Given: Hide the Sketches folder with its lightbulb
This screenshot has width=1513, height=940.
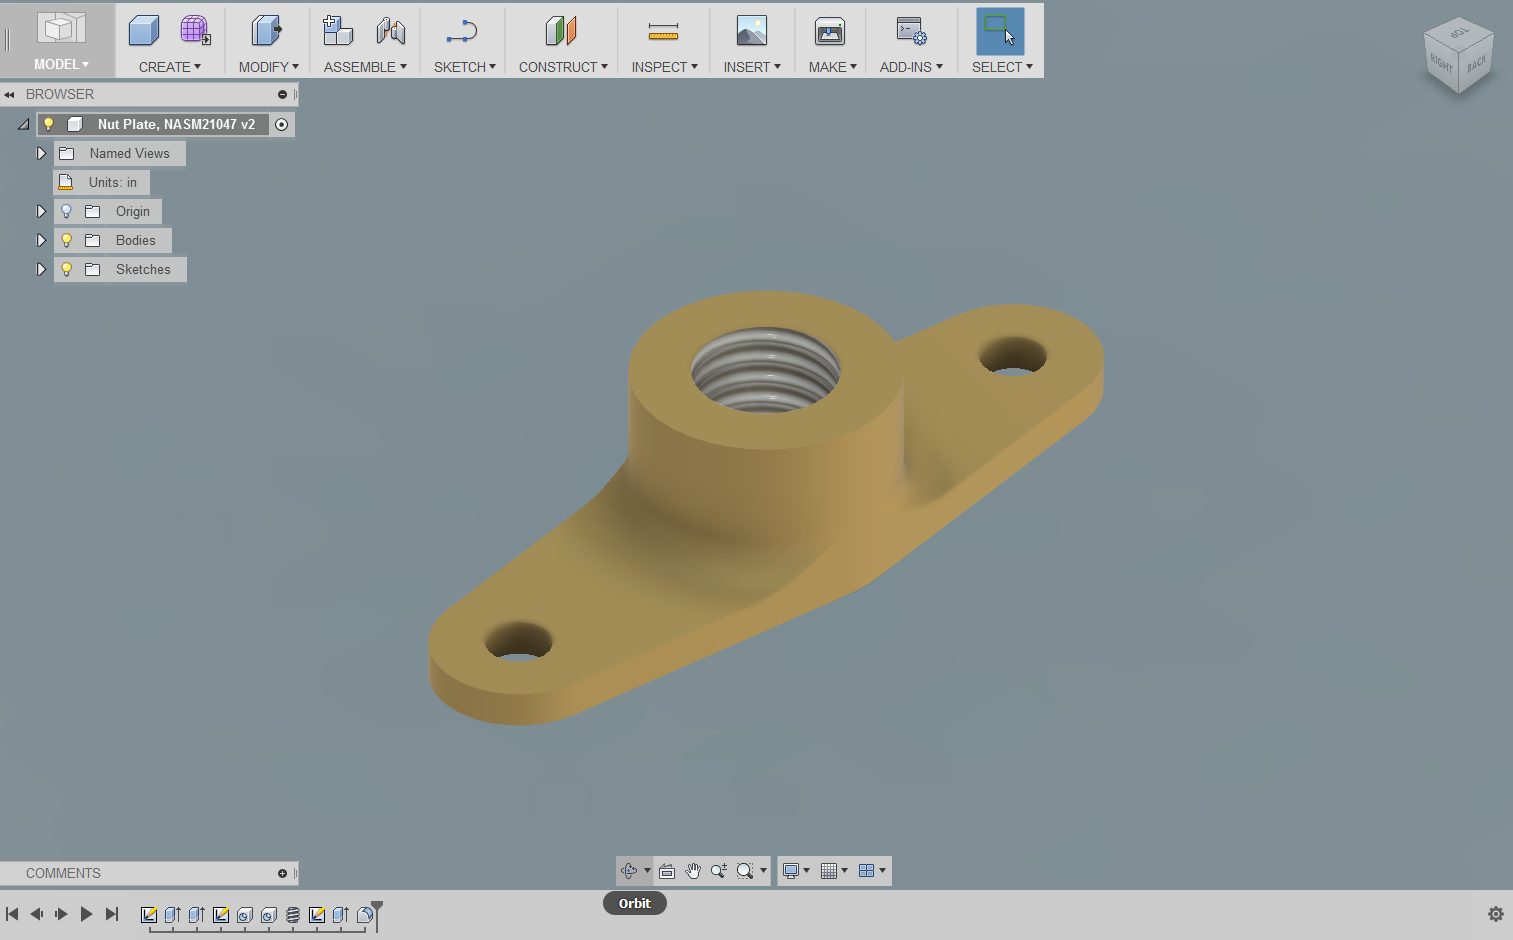Looking at the screenshot, I should click(66, 269).
